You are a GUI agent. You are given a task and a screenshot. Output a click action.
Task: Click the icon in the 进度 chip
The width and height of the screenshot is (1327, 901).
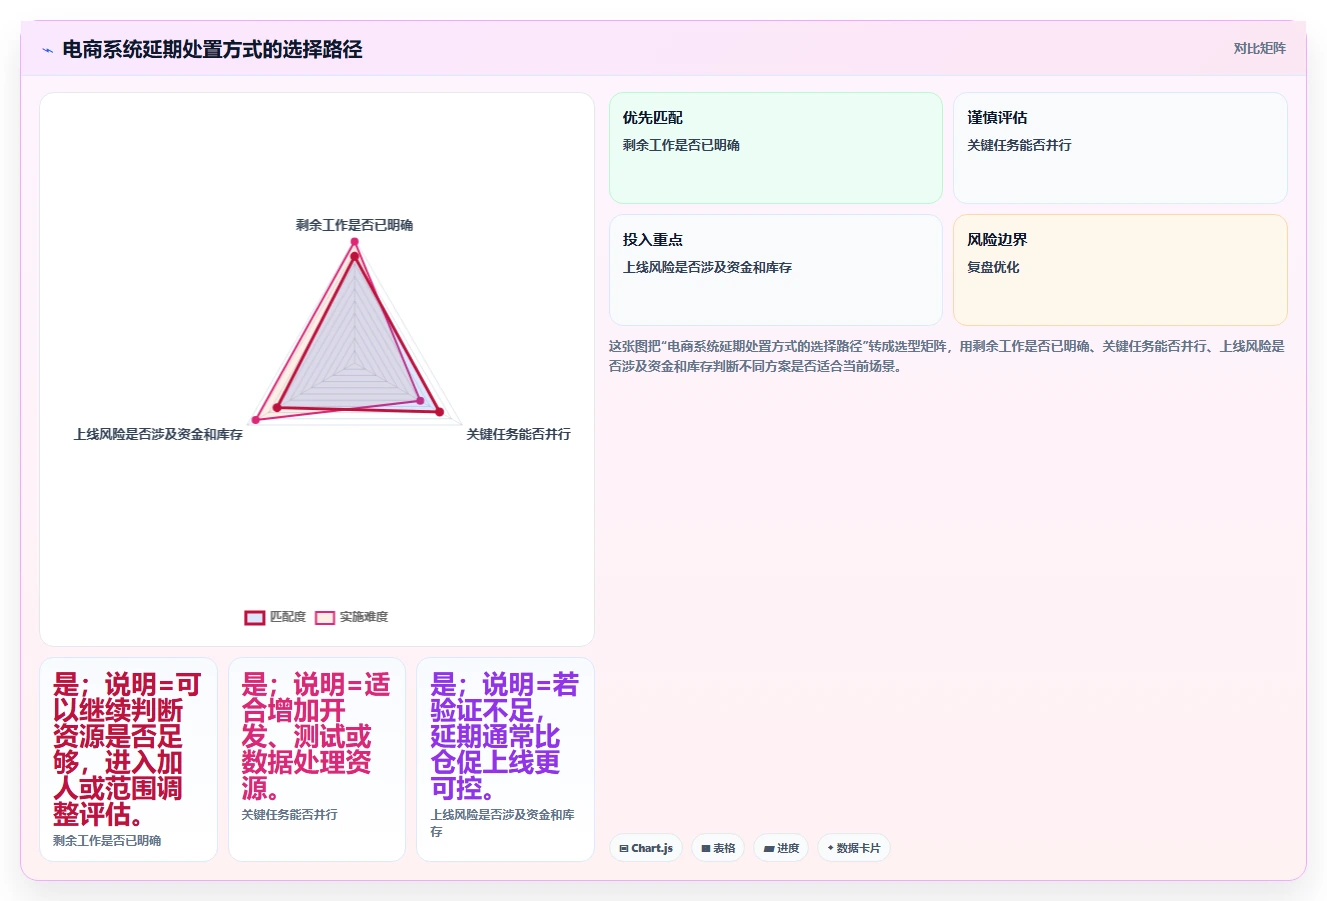click(x=769, y=848)
